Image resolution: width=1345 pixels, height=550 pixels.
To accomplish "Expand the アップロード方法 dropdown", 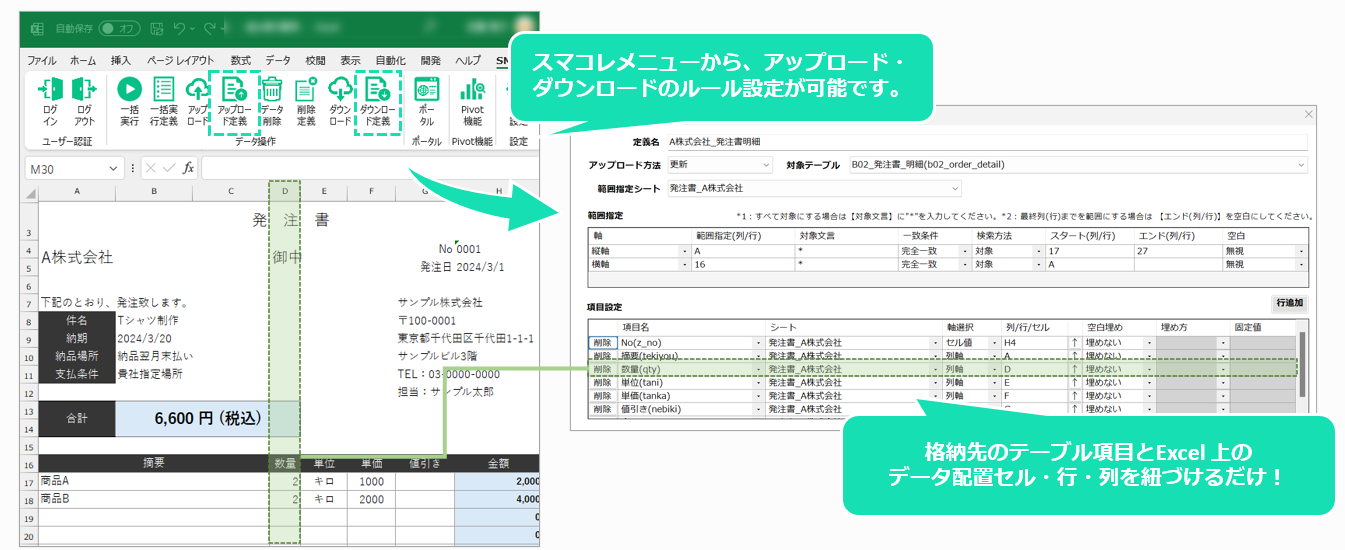I will [721, 164].
